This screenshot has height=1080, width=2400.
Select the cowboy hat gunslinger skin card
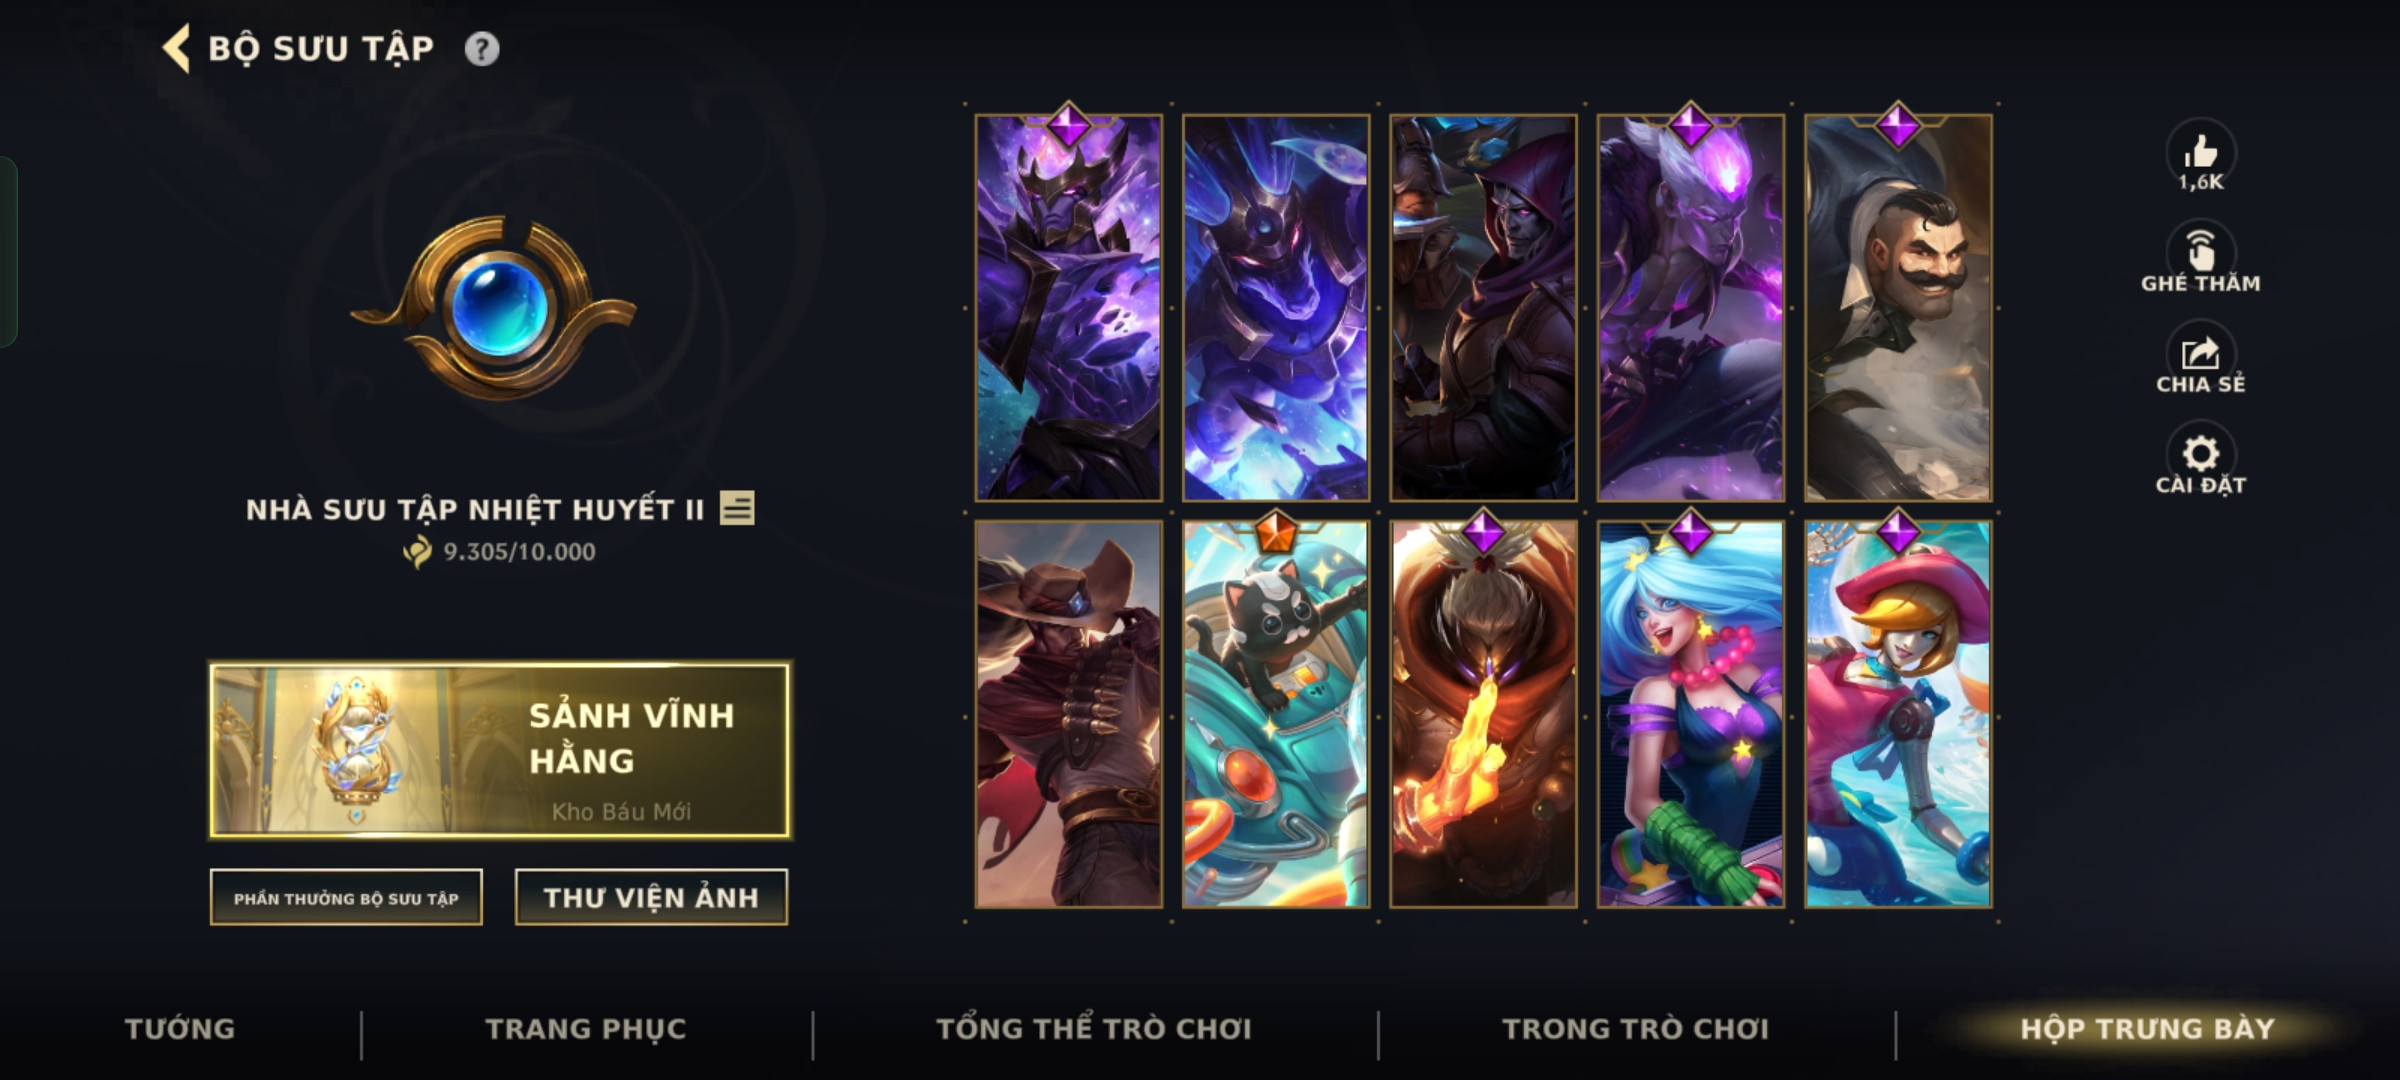click(x=1069, y=714)
